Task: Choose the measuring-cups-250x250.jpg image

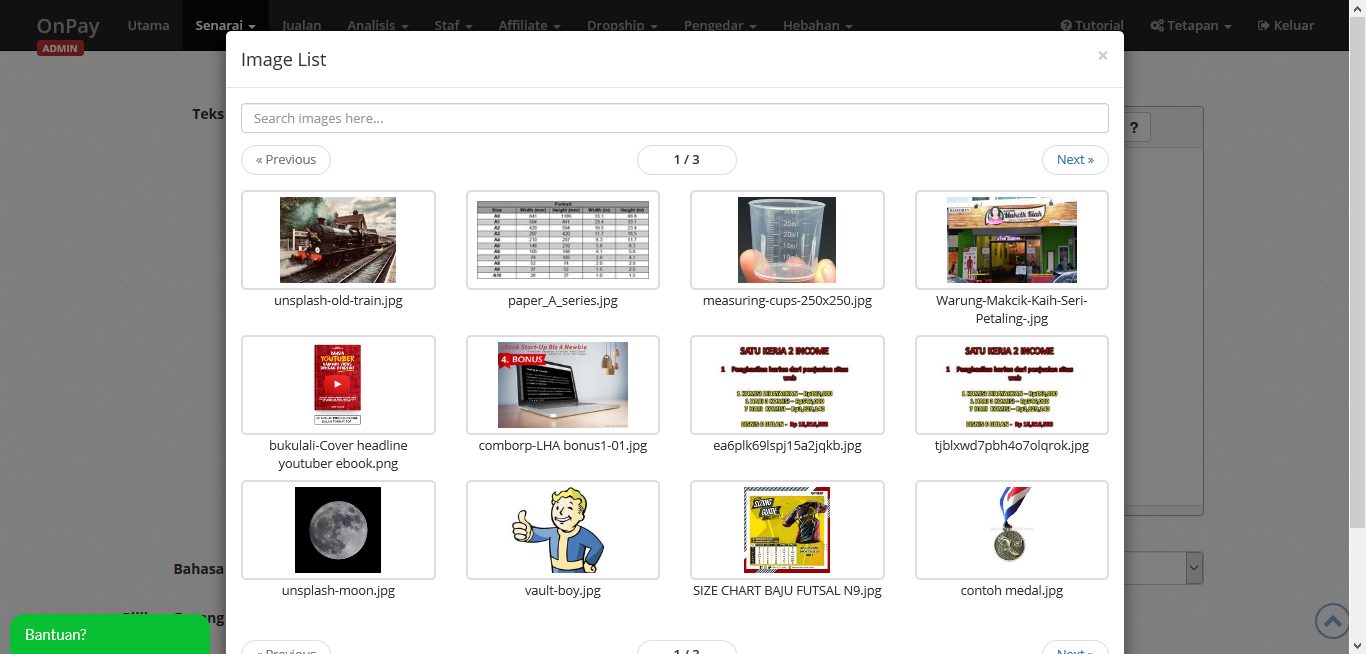Action: coord(787,240)
